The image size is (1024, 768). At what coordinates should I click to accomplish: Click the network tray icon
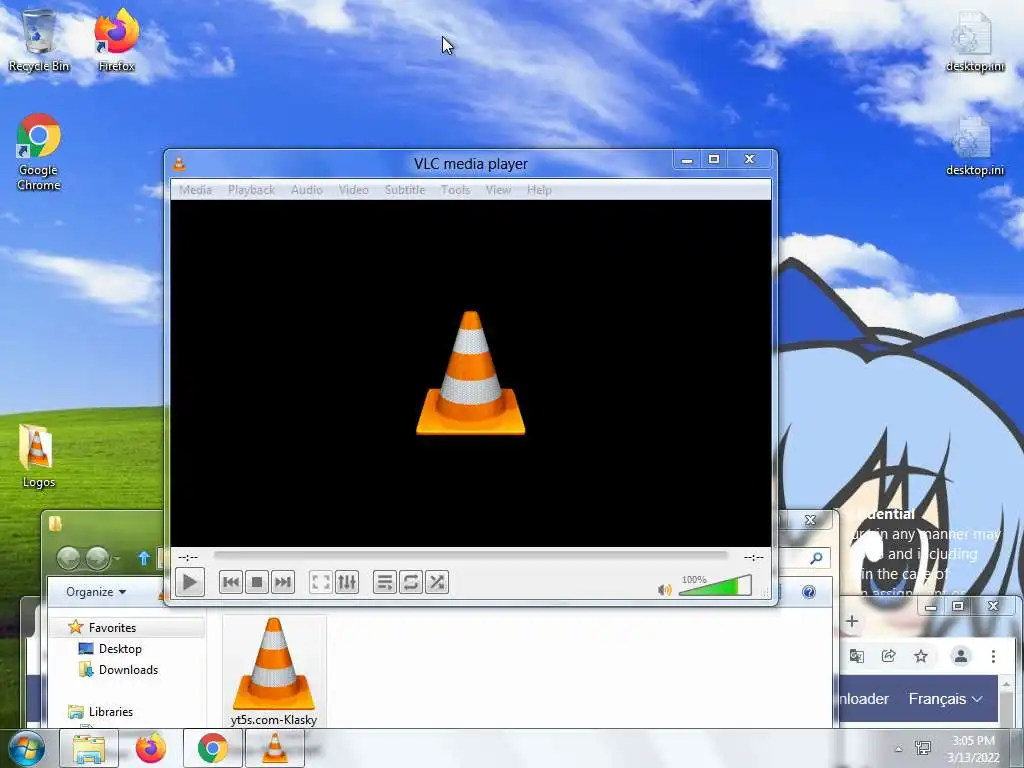(923, 748)
